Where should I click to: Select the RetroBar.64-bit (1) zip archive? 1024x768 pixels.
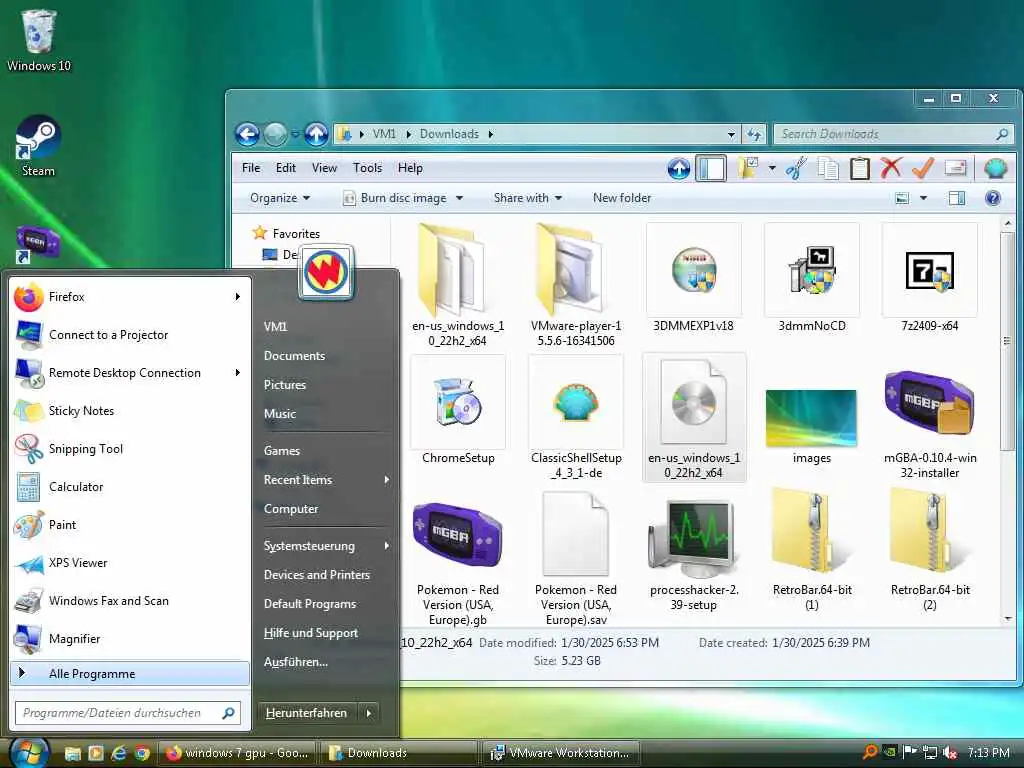(x=812, y=552)
